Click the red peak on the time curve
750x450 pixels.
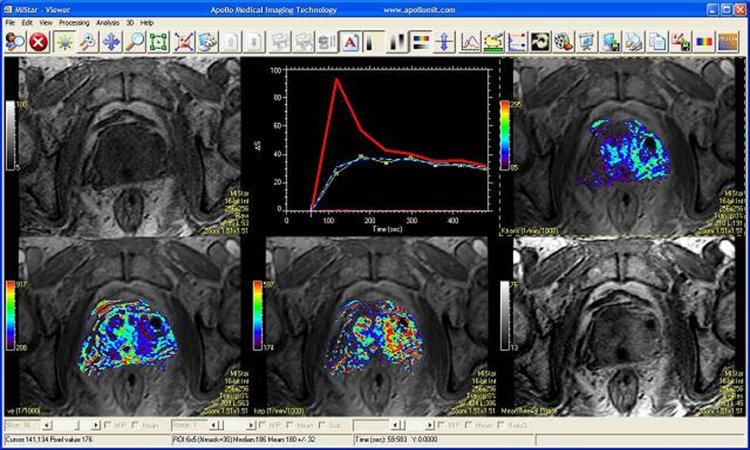(x=336, y=80)
